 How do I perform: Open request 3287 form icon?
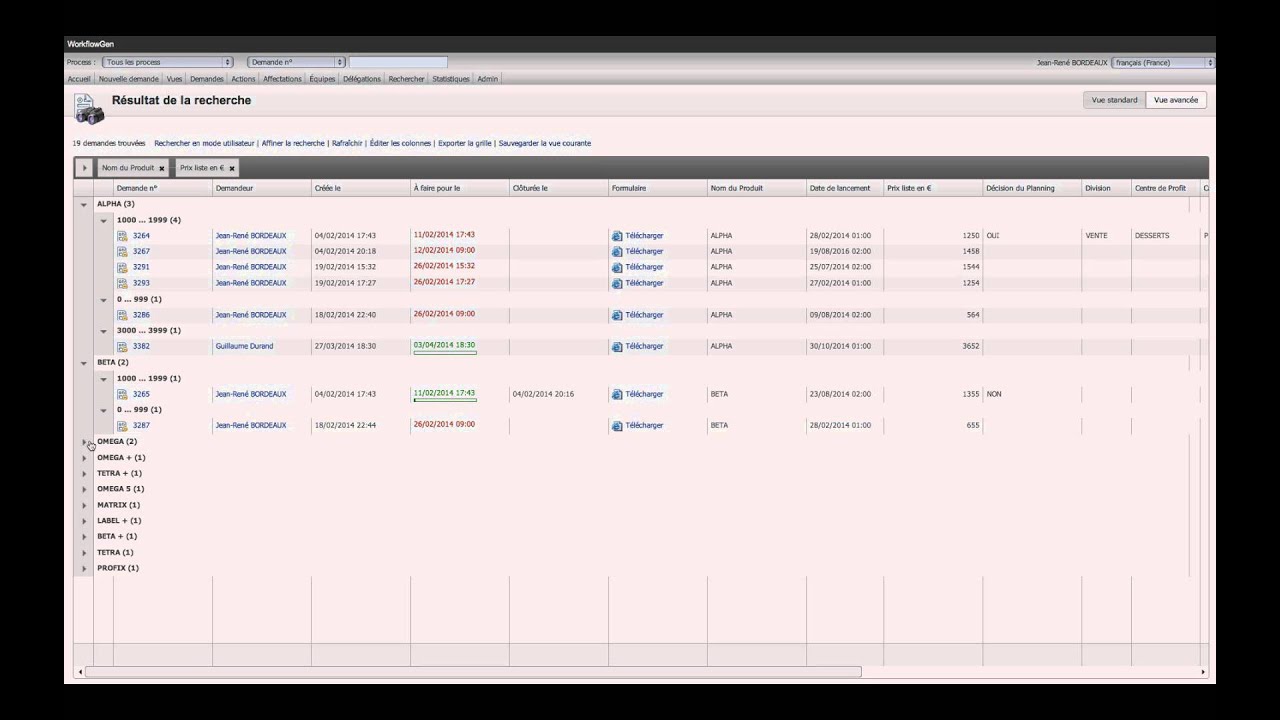(122, 426)
